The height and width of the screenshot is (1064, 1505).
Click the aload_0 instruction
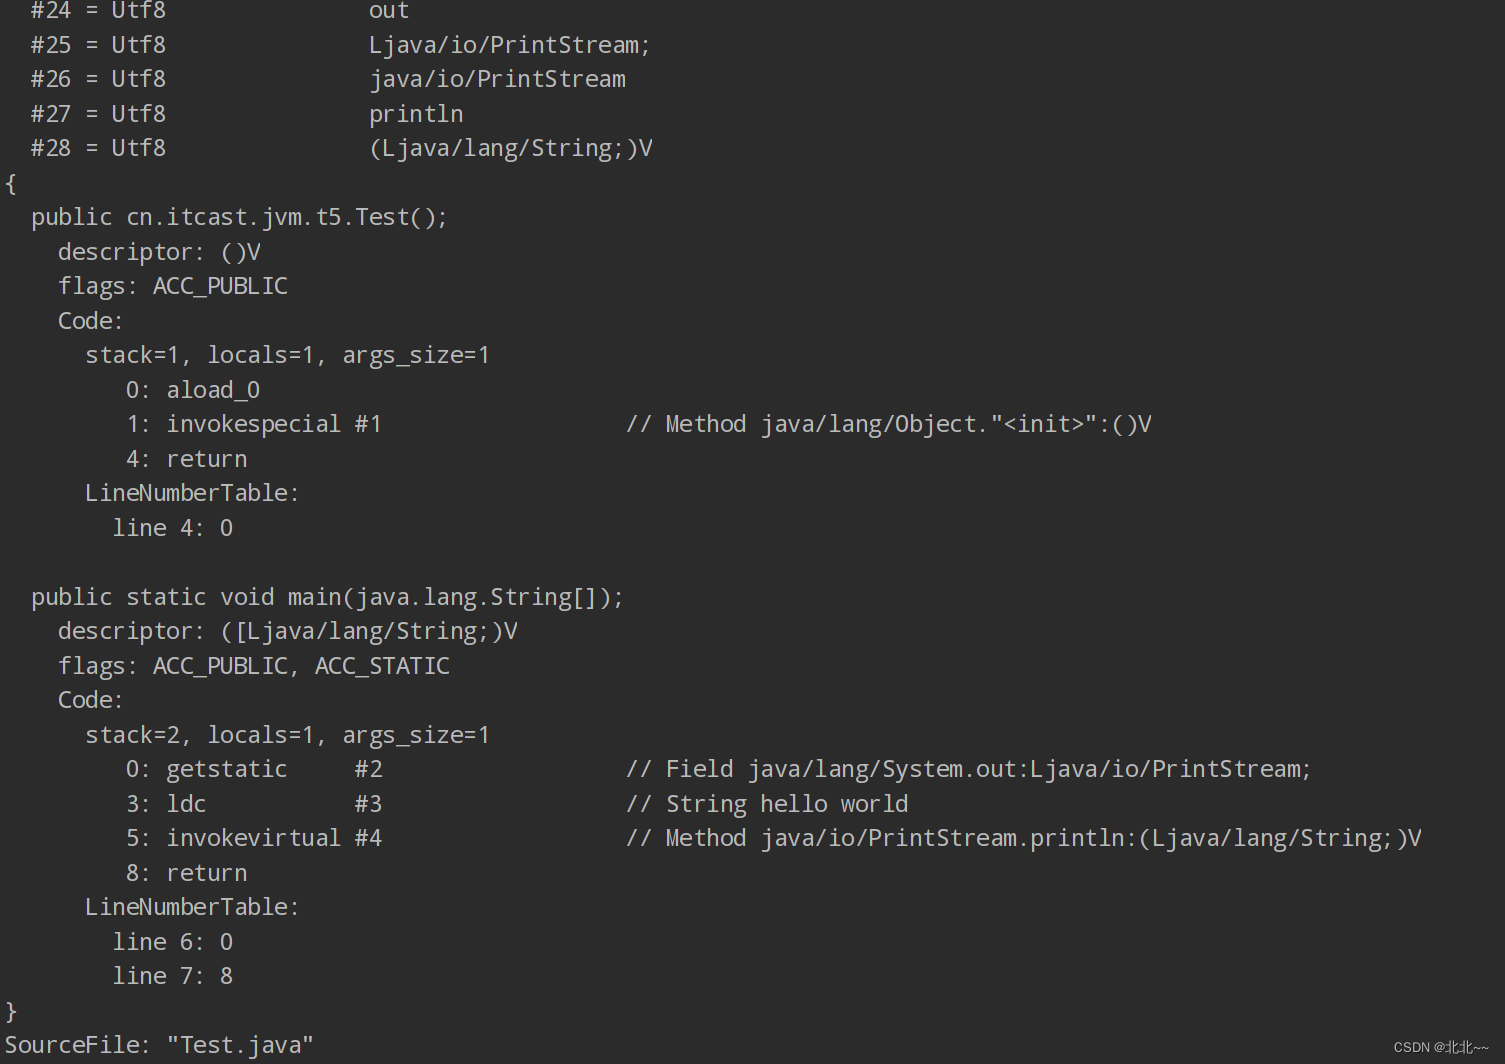pos(212,390)
